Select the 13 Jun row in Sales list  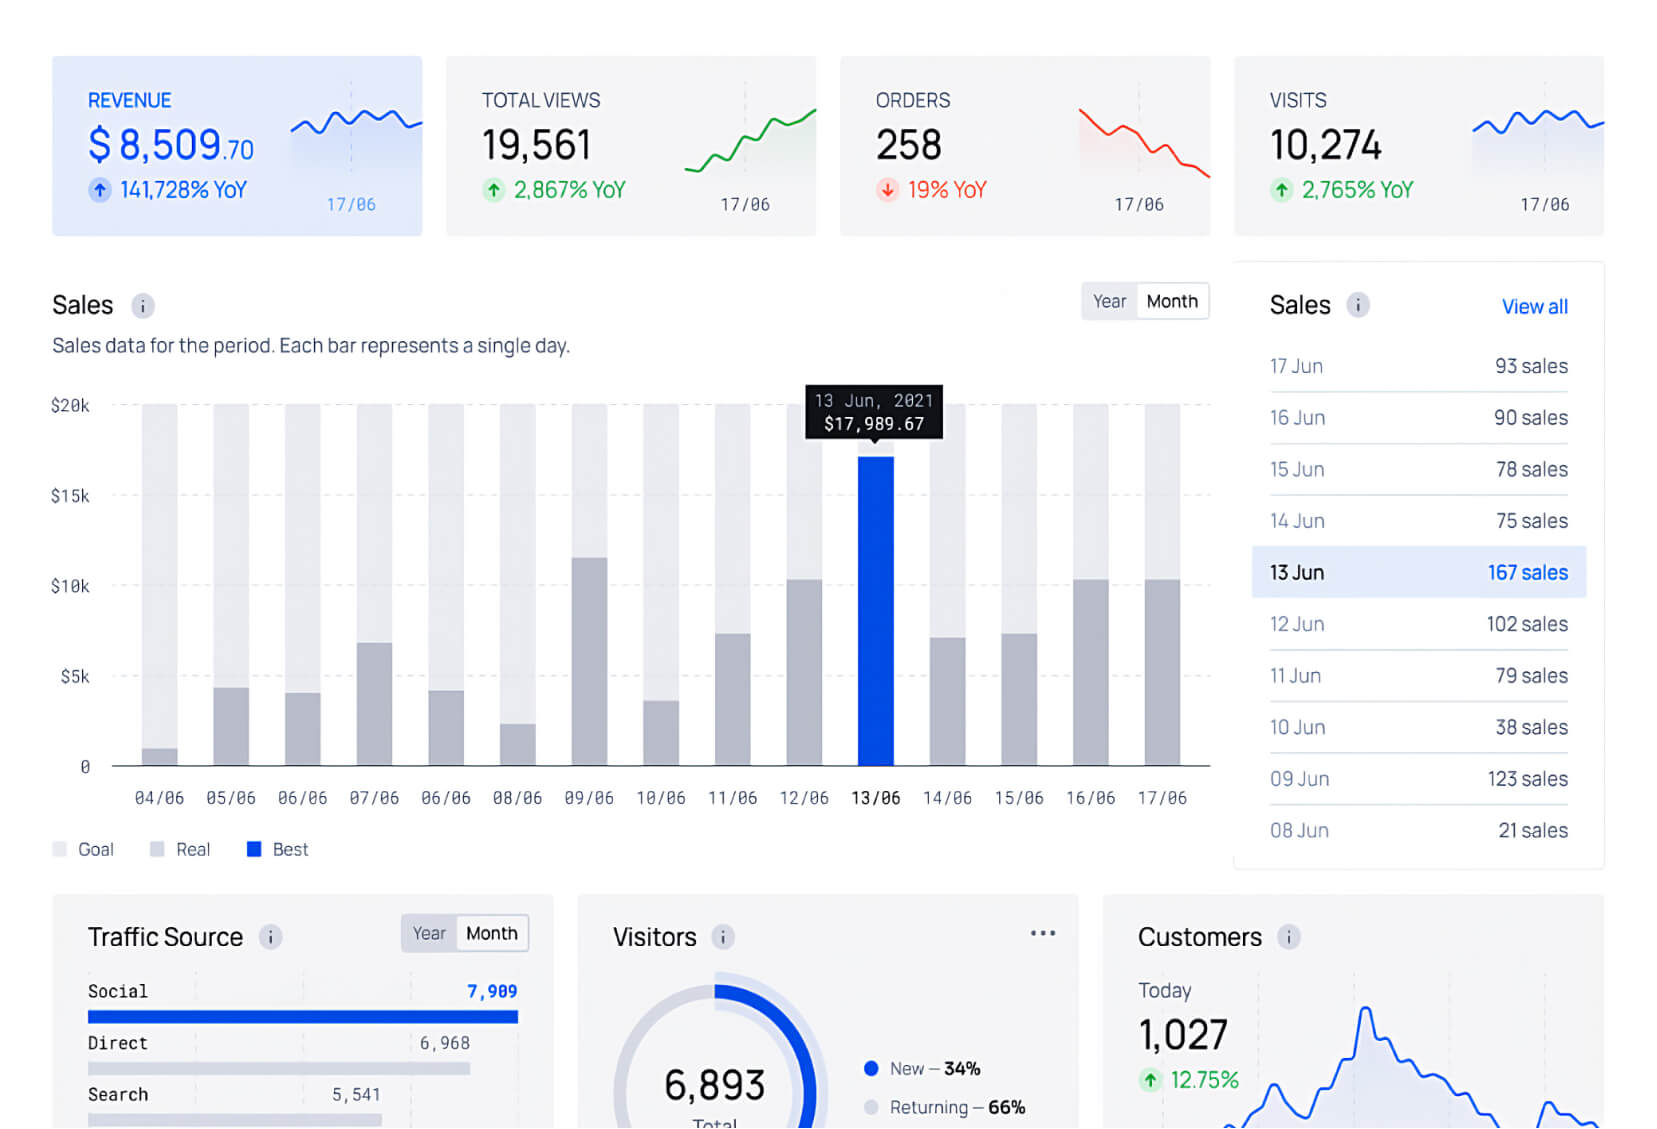(1418, 573)
